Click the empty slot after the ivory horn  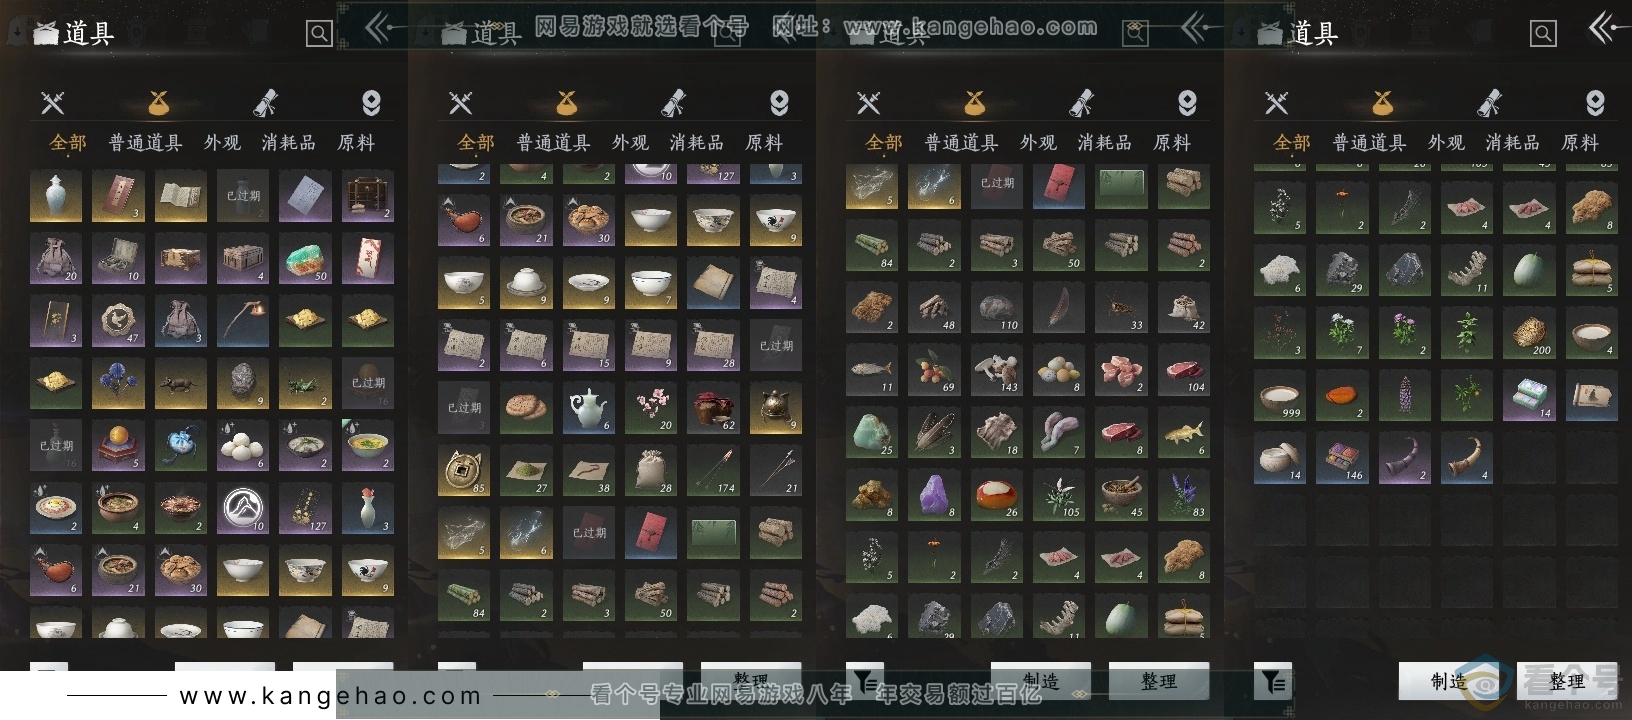click(x=1529, y=458)
